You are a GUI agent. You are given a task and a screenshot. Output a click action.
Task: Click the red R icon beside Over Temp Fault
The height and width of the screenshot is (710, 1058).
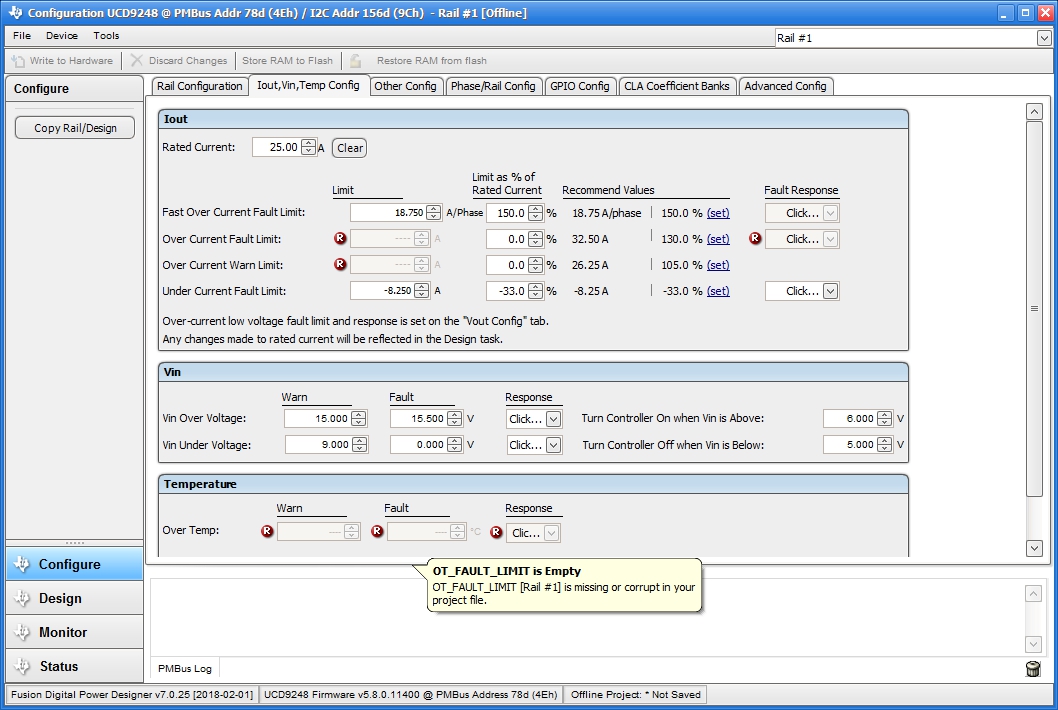[377, 531]
